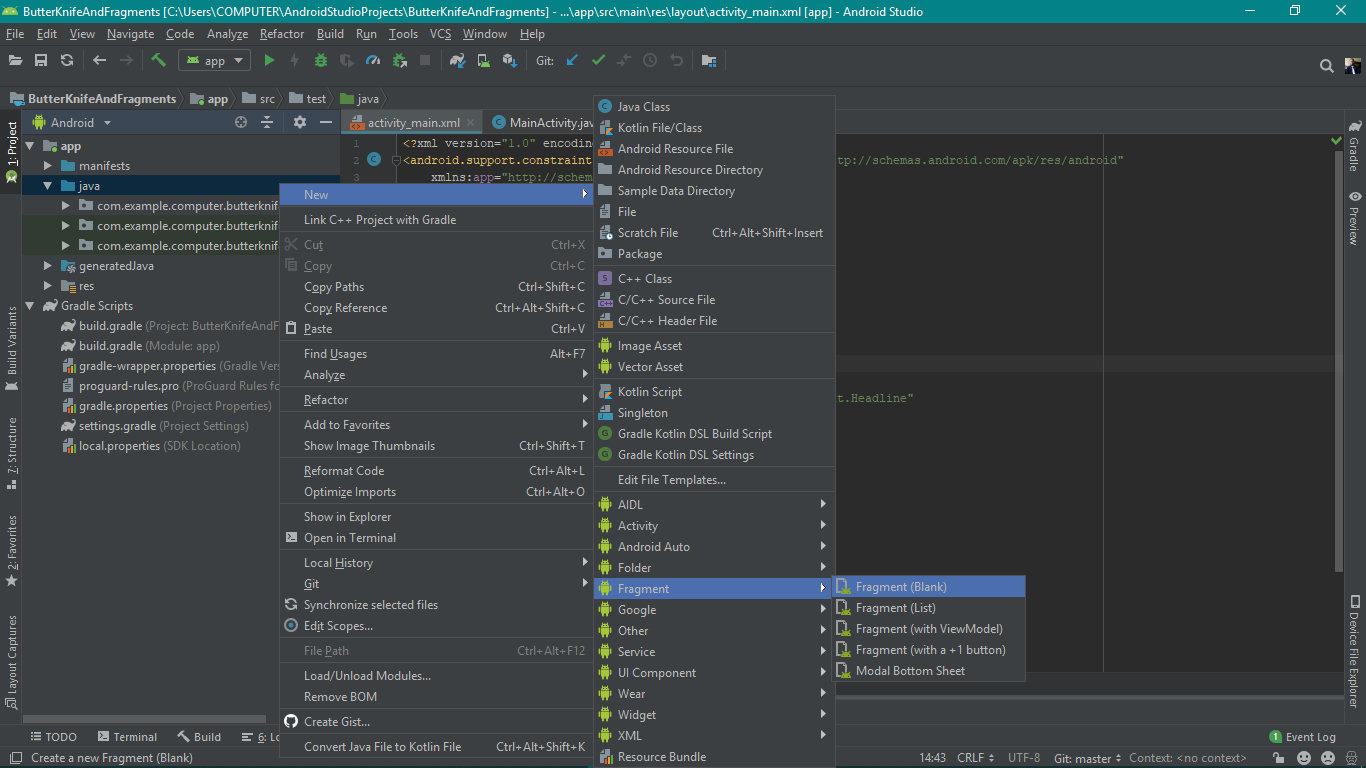Screen dimensions: 1366x768
Task: Choose Show in Explorer
Action: [x=436, y=517]
